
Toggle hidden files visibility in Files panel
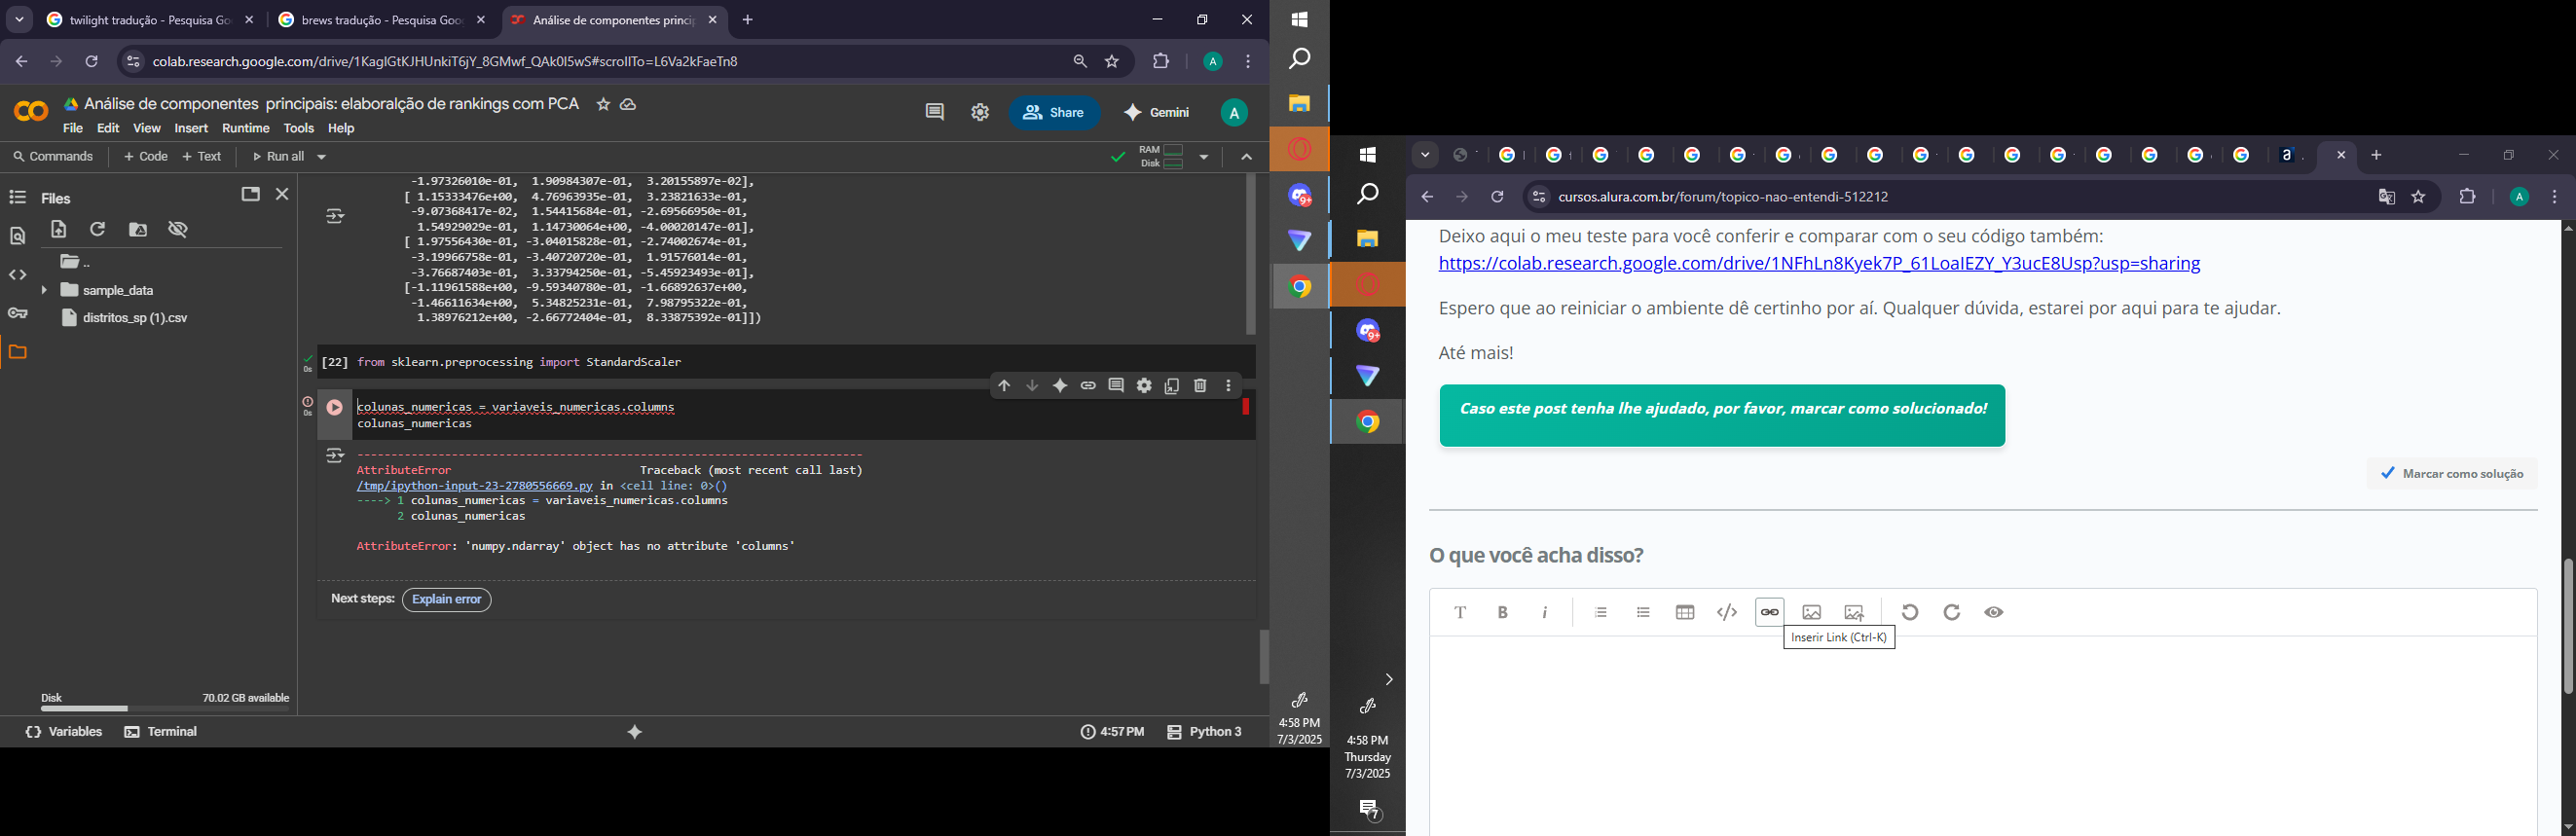click(179, 230)
